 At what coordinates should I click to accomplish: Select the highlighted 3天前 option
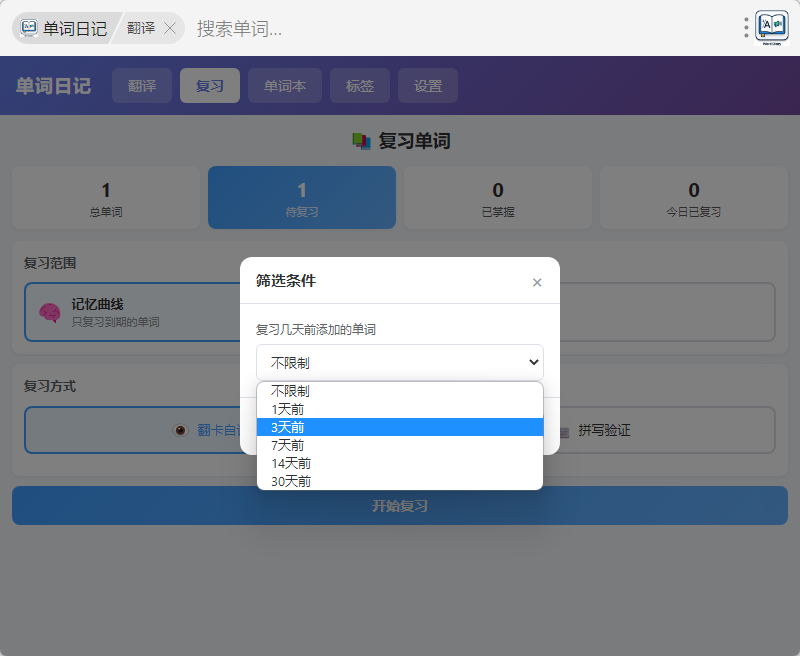coord(288,427)
